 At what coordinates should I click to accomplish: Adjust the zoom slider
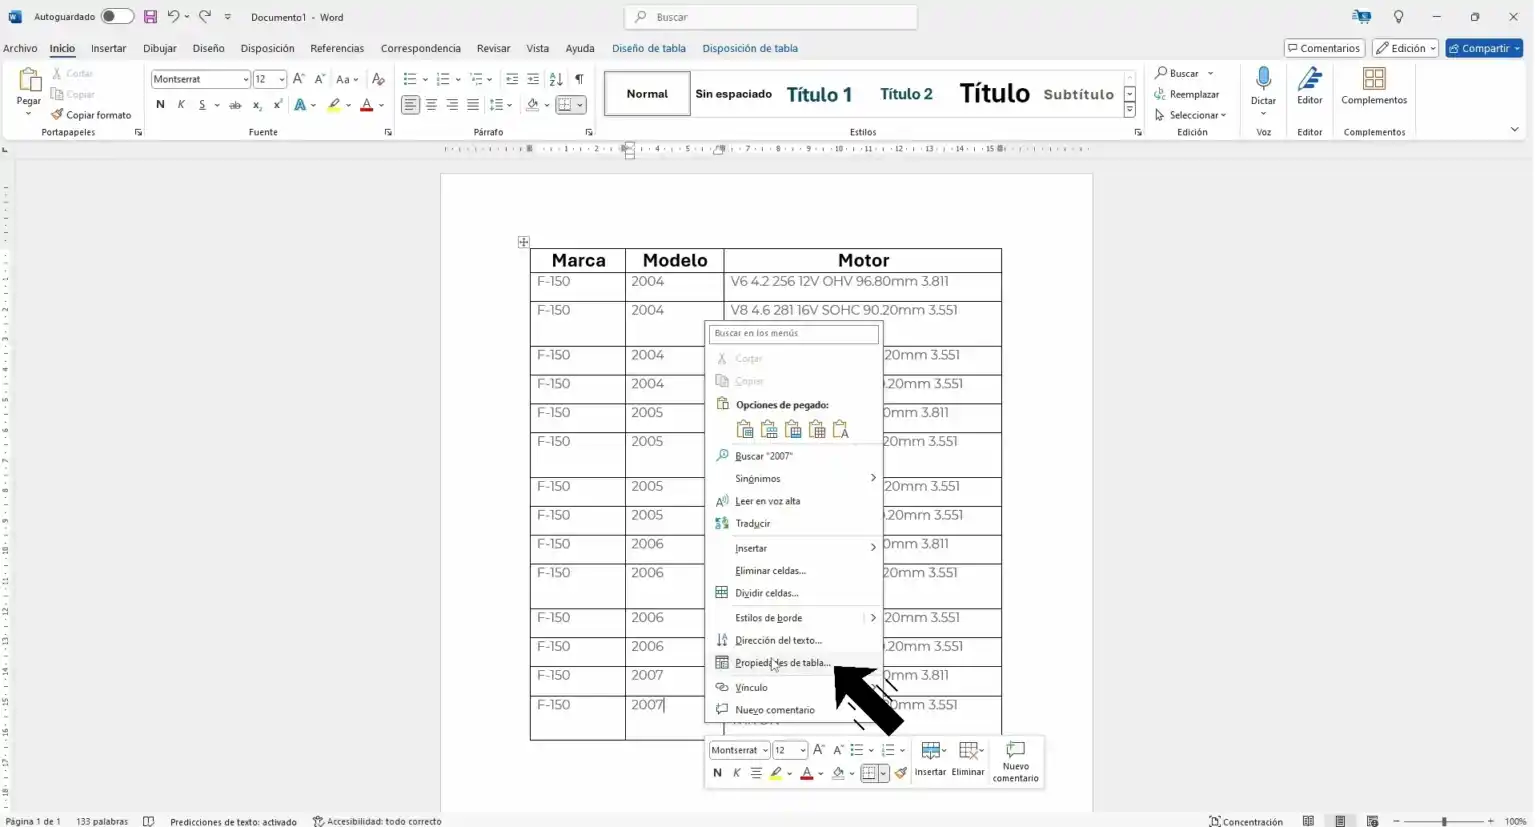pyautogui.click(x=1444, y=821)
